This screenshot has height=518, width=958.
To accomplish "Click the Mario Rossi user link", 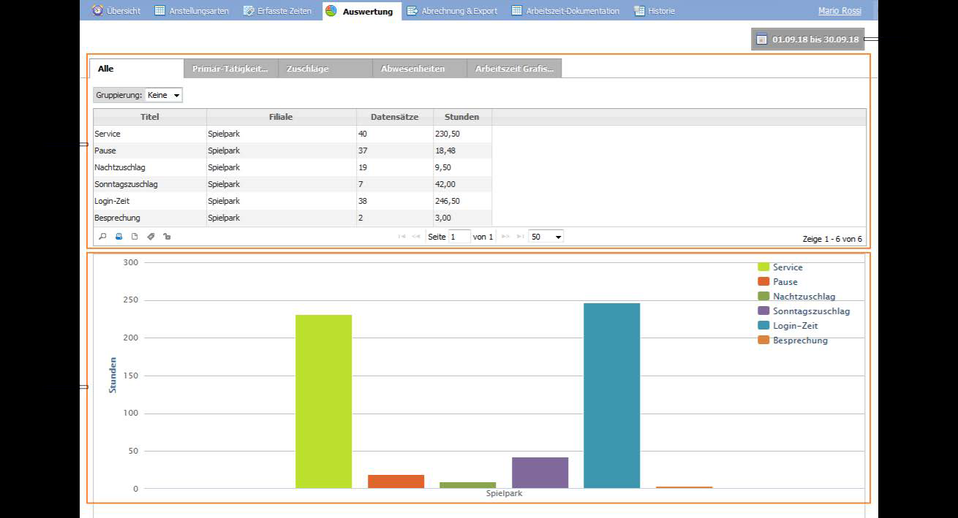I will [x=839, y=10].
